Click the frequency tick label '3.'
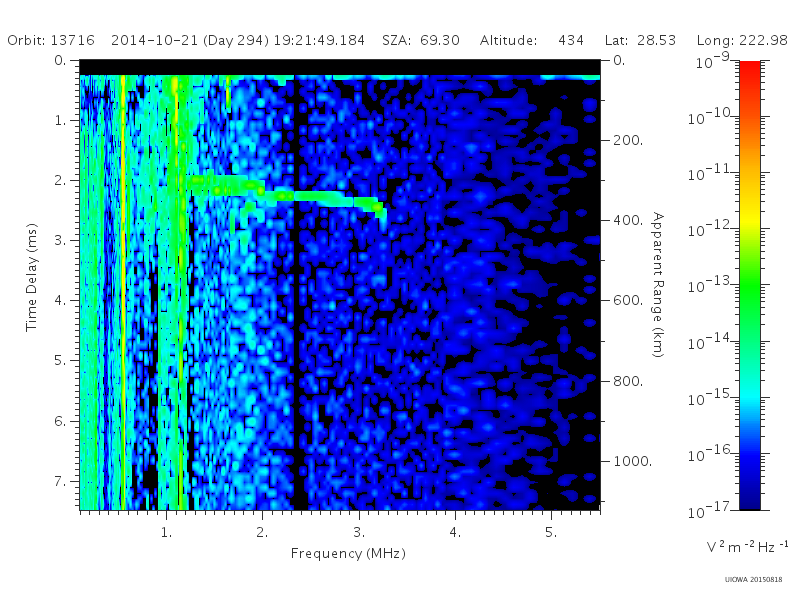The width and height of the screenshot is (800, 600). 359,532
